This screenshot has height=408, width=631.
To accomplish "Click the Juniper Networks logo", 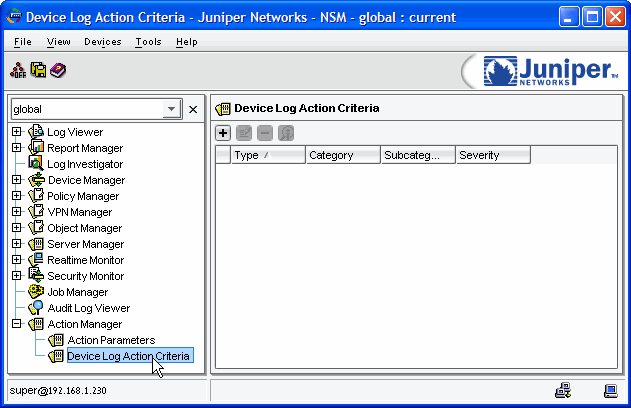I will point(551,71).
